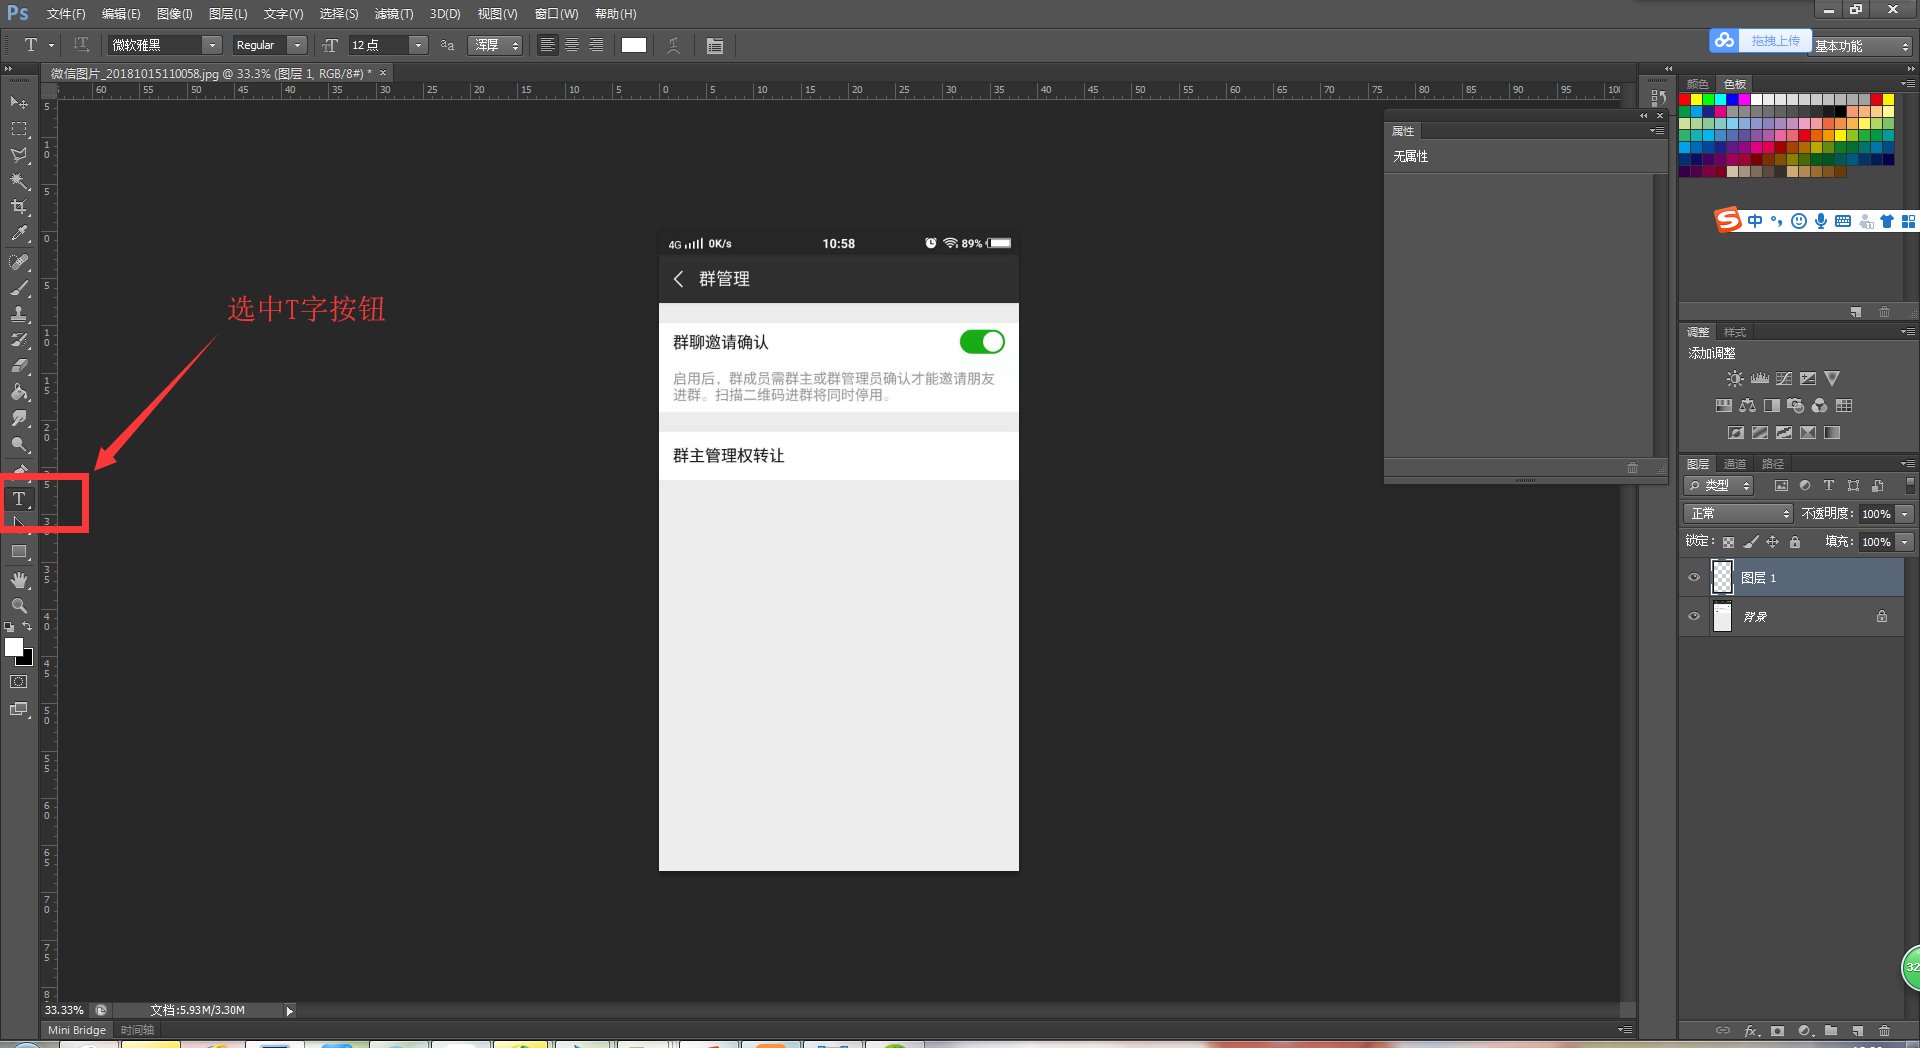The image size is (1920, 1048).
Task: Select the Horizontal Type tool
Action: tap(18, 498)
